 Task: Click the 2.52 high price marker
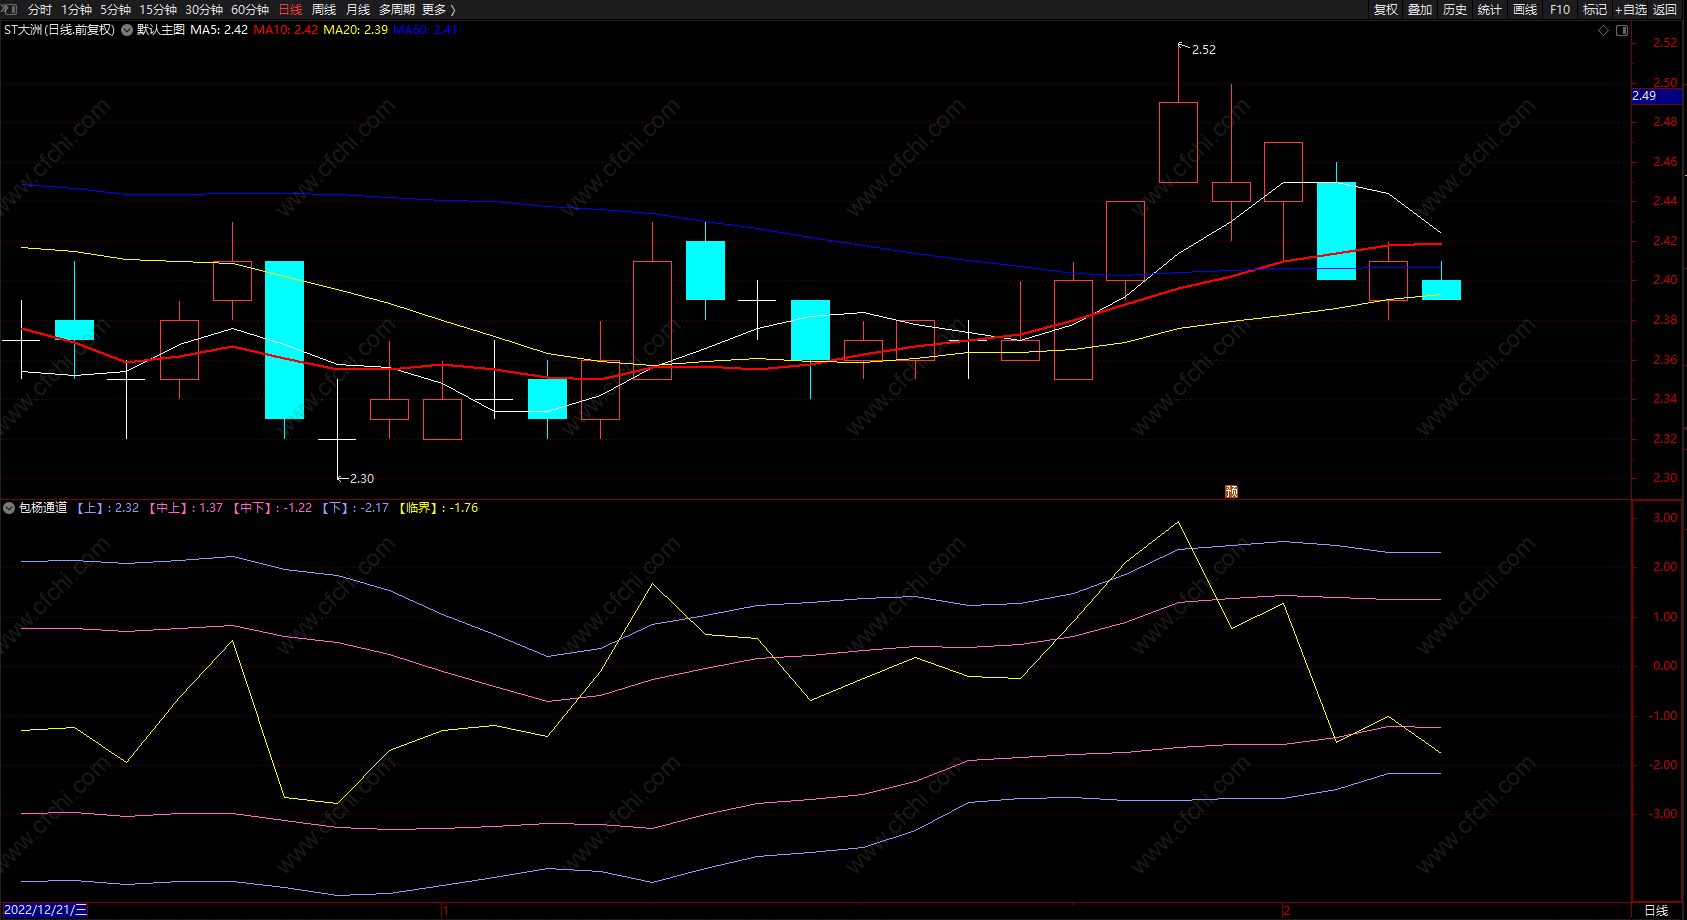coord(1203,50)
